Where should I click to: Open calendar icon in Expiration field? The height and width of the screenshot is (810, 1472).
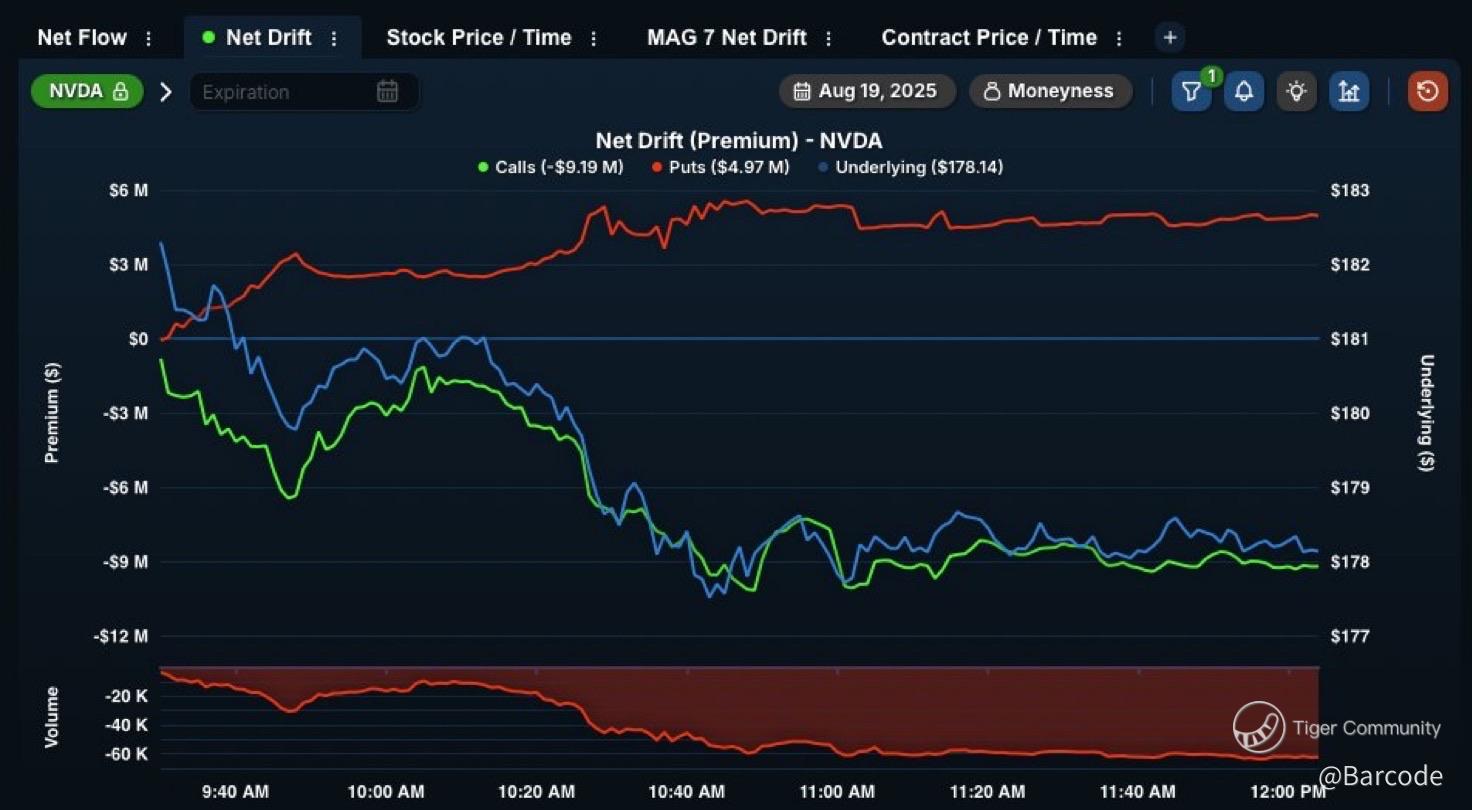pyautogui.click(x=387, y=92)
